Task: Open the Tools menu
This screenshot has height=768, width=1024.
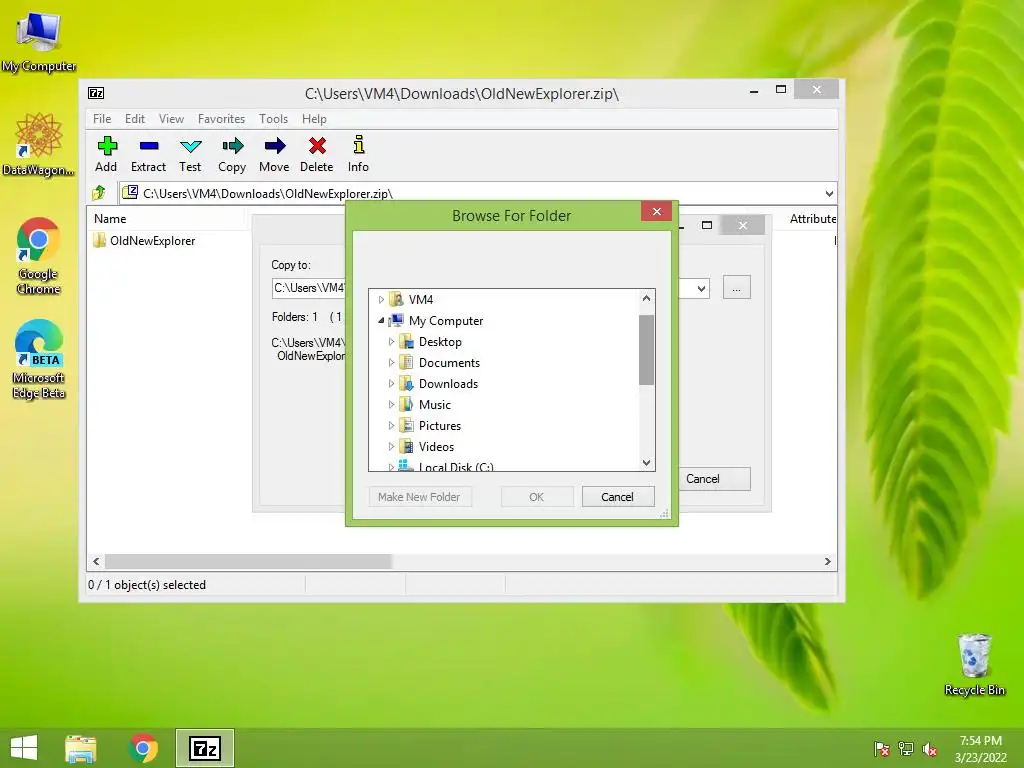Action: pos(273,119)
